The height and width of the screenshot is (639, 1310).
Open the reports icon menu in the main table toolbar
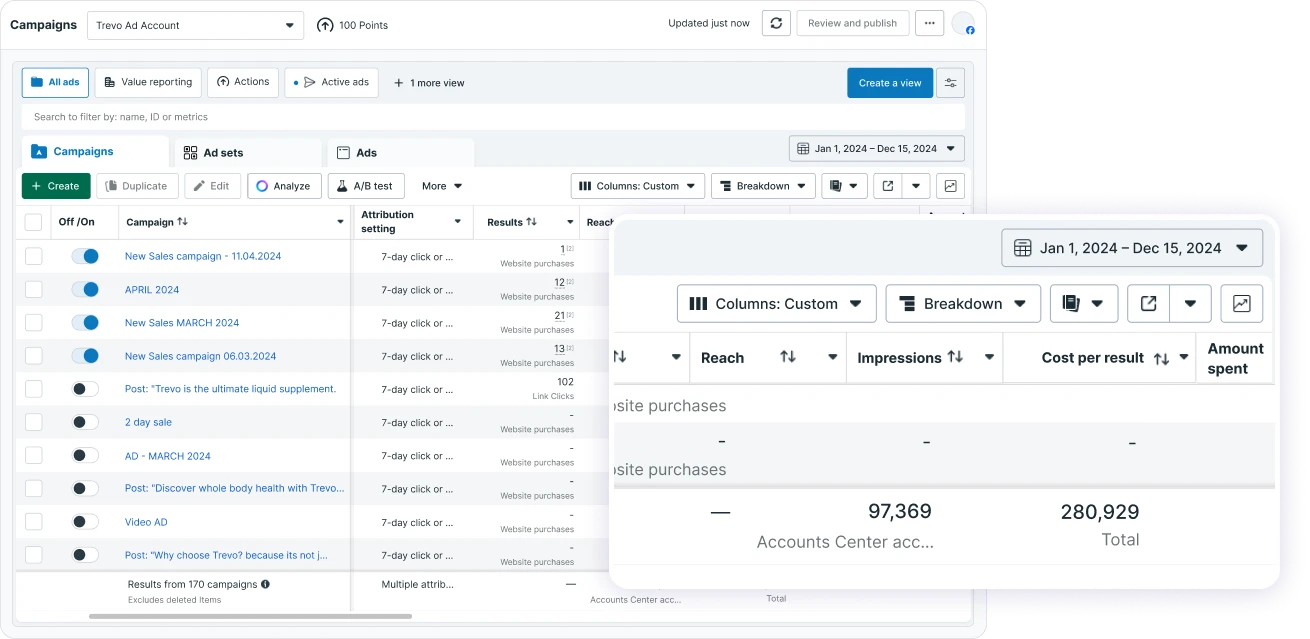[844, 186]
